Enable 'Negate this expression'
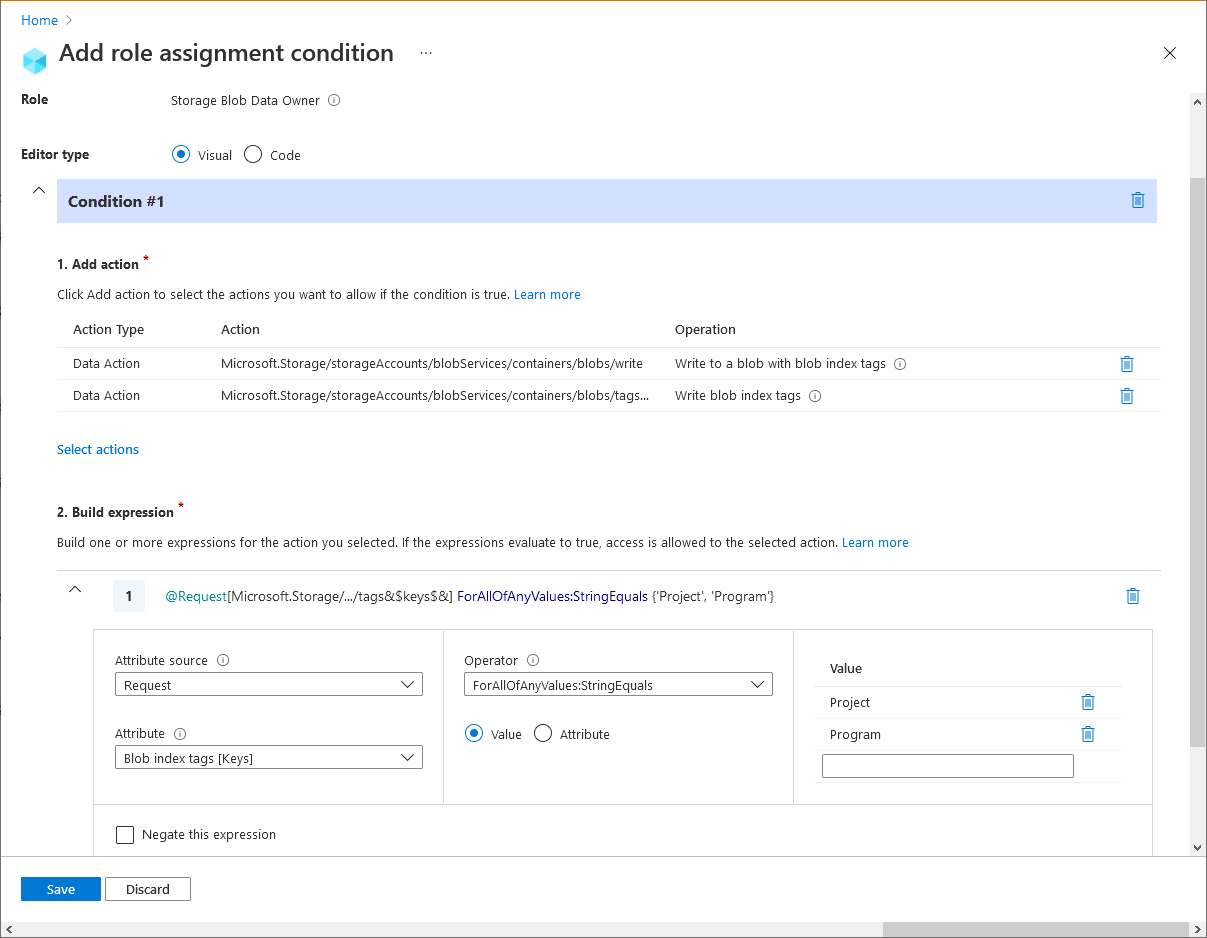This screenshot has width=1207, height=938. click(x=125, y=833)
